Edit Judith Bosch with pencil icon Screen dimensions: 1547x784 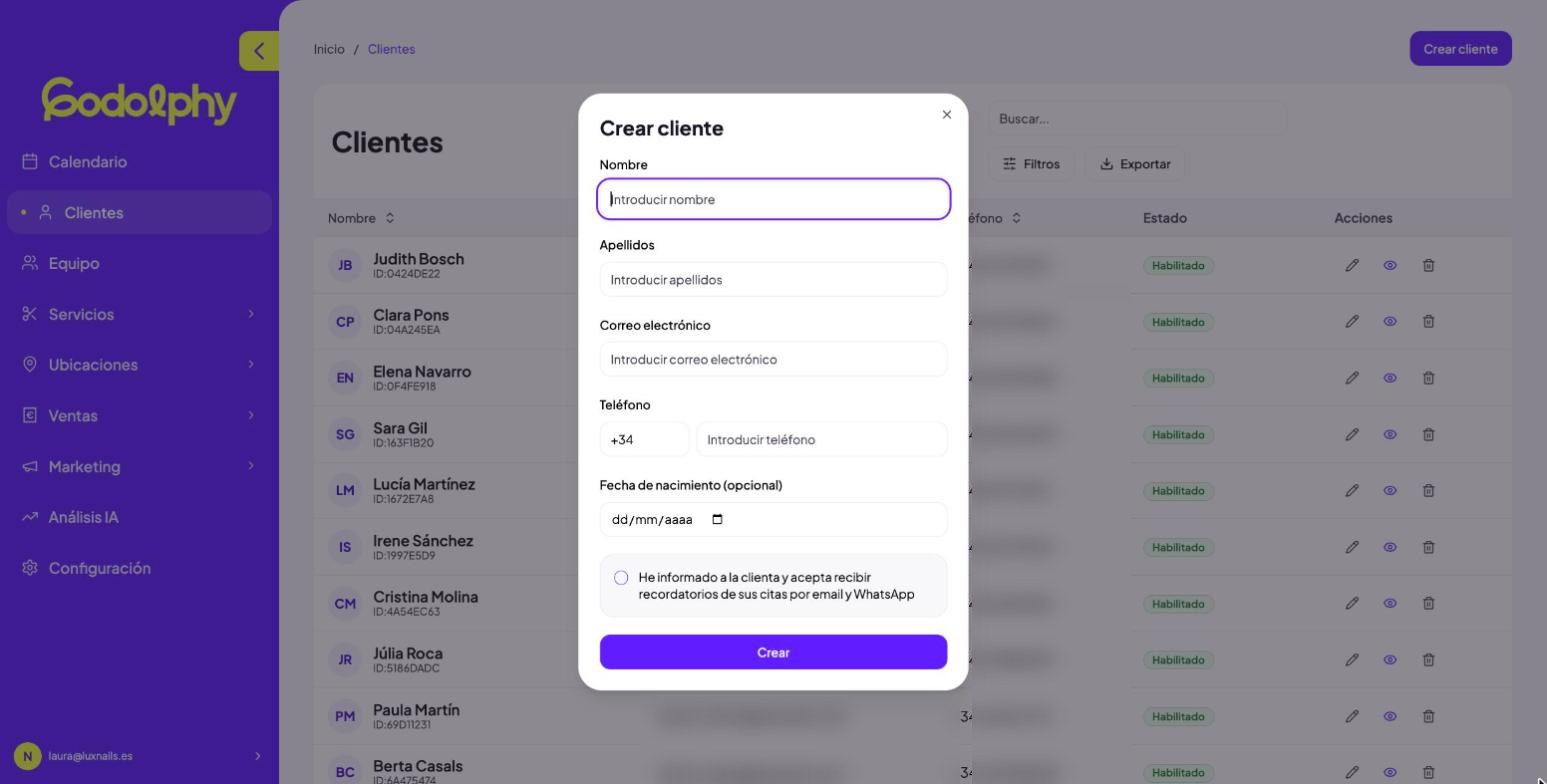(x=1352, y=266)
